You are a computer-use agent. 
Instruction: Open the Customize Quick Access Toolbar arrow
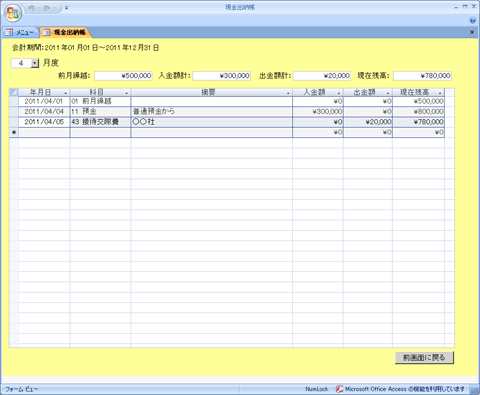click(66, 8)
